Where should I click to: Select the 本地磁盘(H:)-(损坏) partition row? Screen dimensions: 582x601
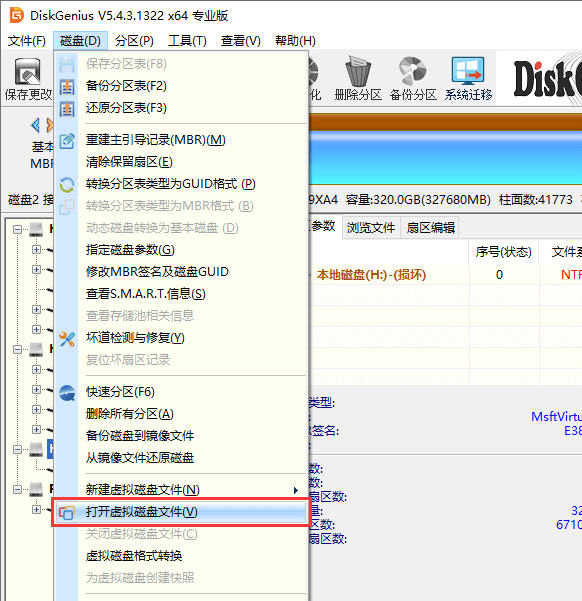[x=446, y=275]
